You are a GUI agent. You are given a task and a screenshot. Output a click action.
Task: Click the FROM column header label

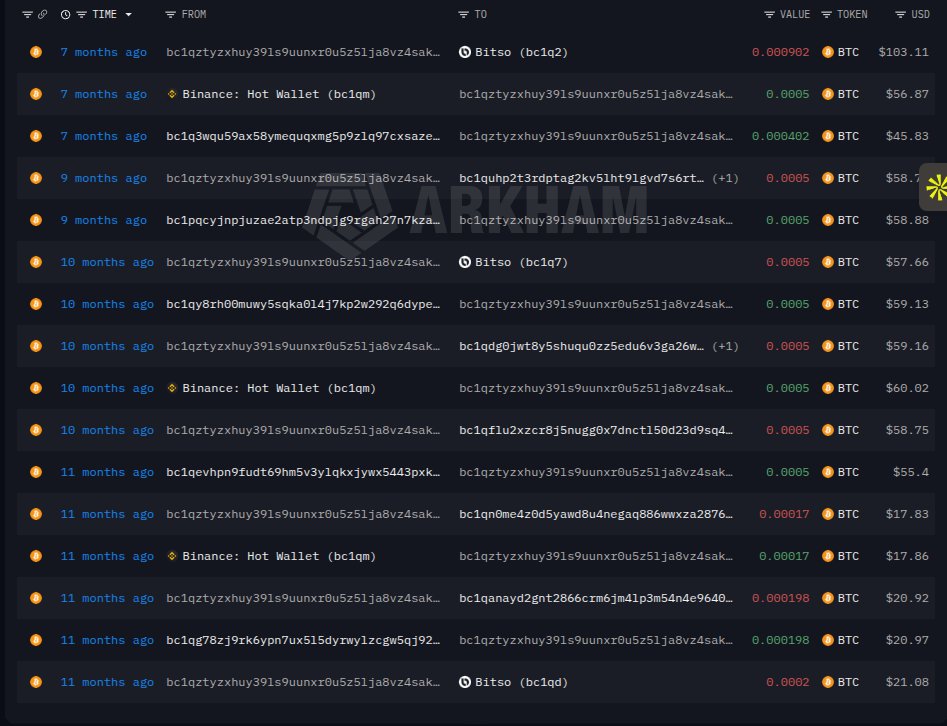click(x=194, y=14)
